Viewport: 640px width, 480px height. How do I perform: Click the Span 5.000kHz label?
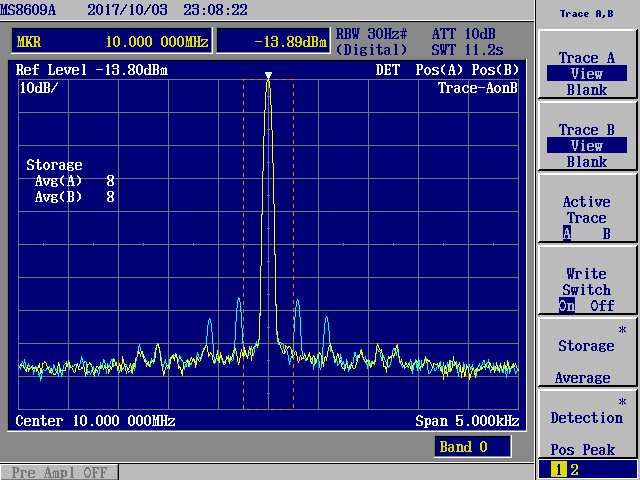click(x=467, y=421)
